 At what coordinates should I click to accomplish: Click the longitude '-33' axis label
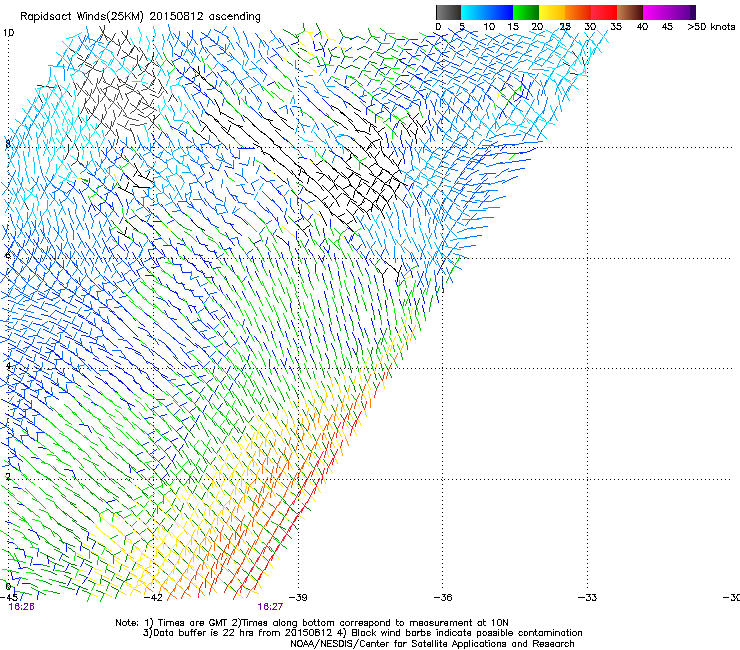coord(587,598)
